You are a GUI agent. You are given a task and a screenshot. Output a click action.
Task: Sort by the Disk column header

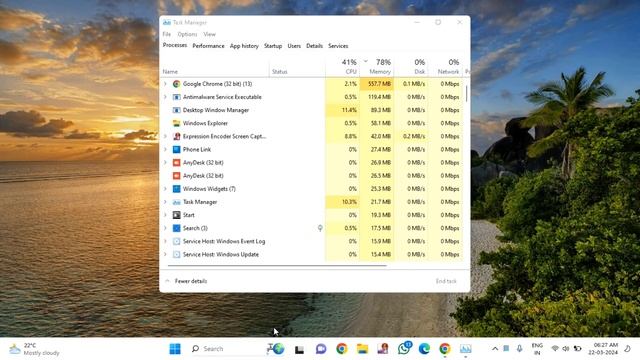(411, 67)
